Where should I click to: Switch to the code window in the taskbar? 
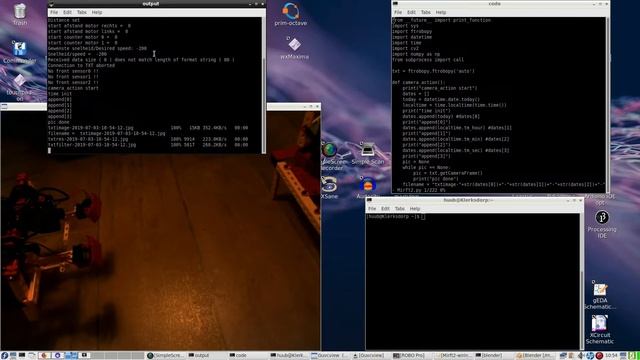pyautogui.click(x=247, y=356)
